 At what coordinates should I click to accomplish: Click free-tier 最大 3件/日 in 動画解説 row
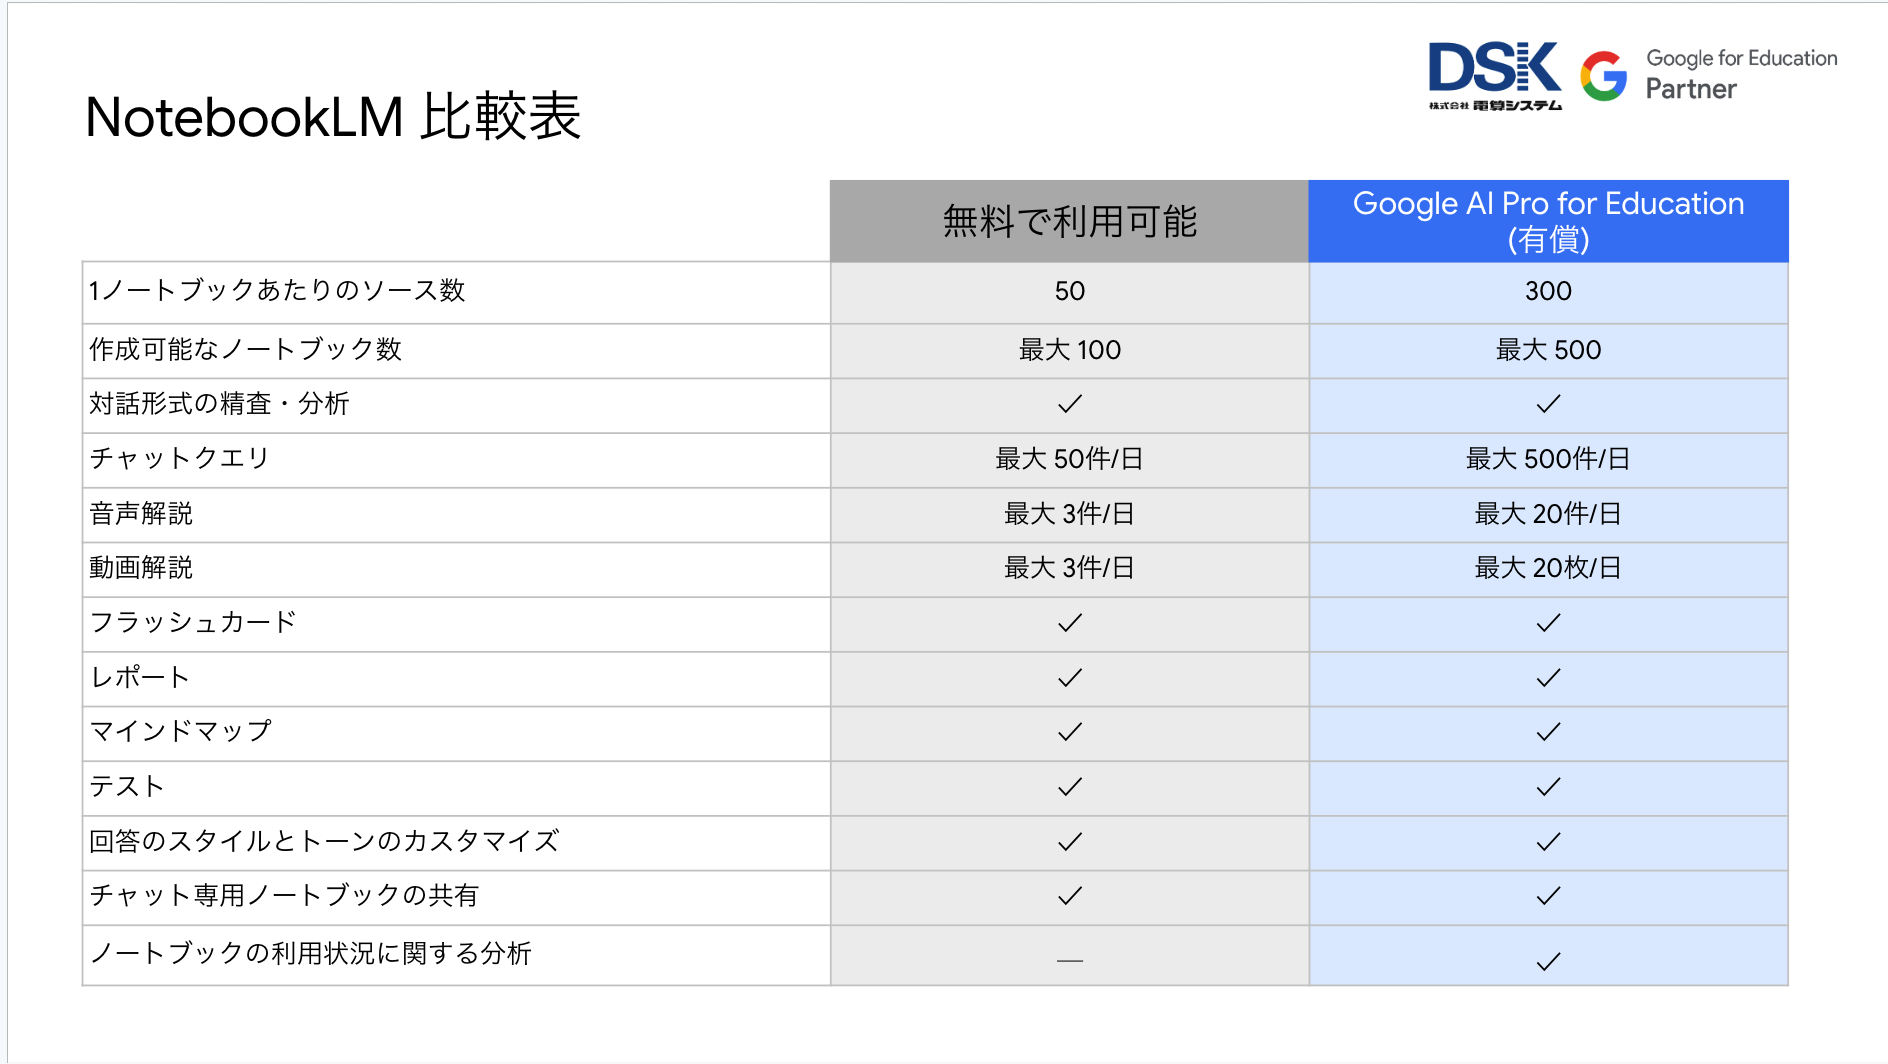coord(1069,568)
